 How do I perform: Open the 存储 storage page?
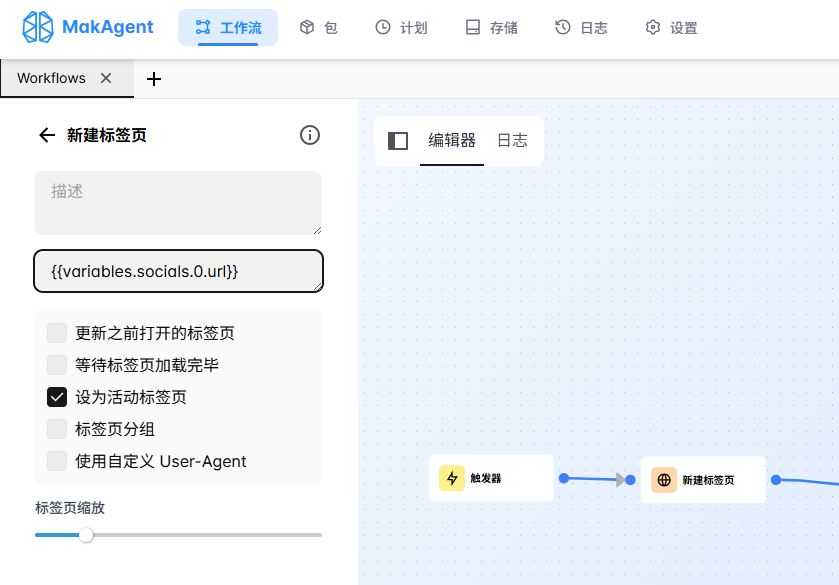click(489, 28)
